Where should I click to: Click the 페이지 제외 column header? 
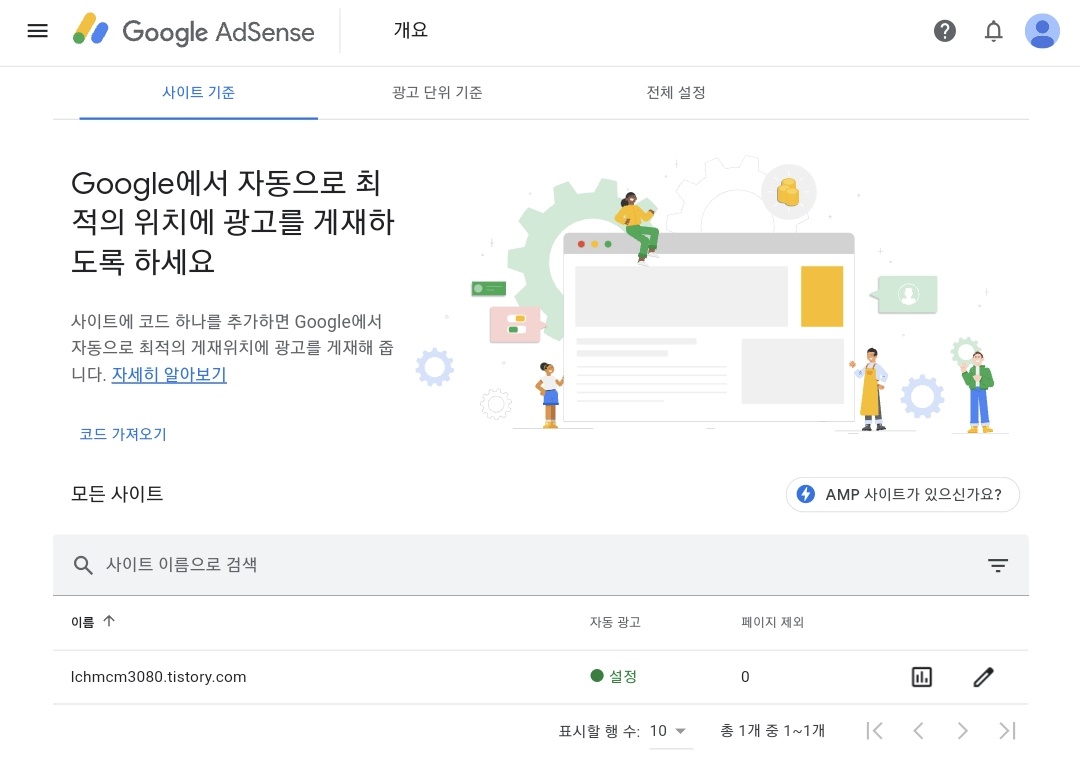(772, 623)
